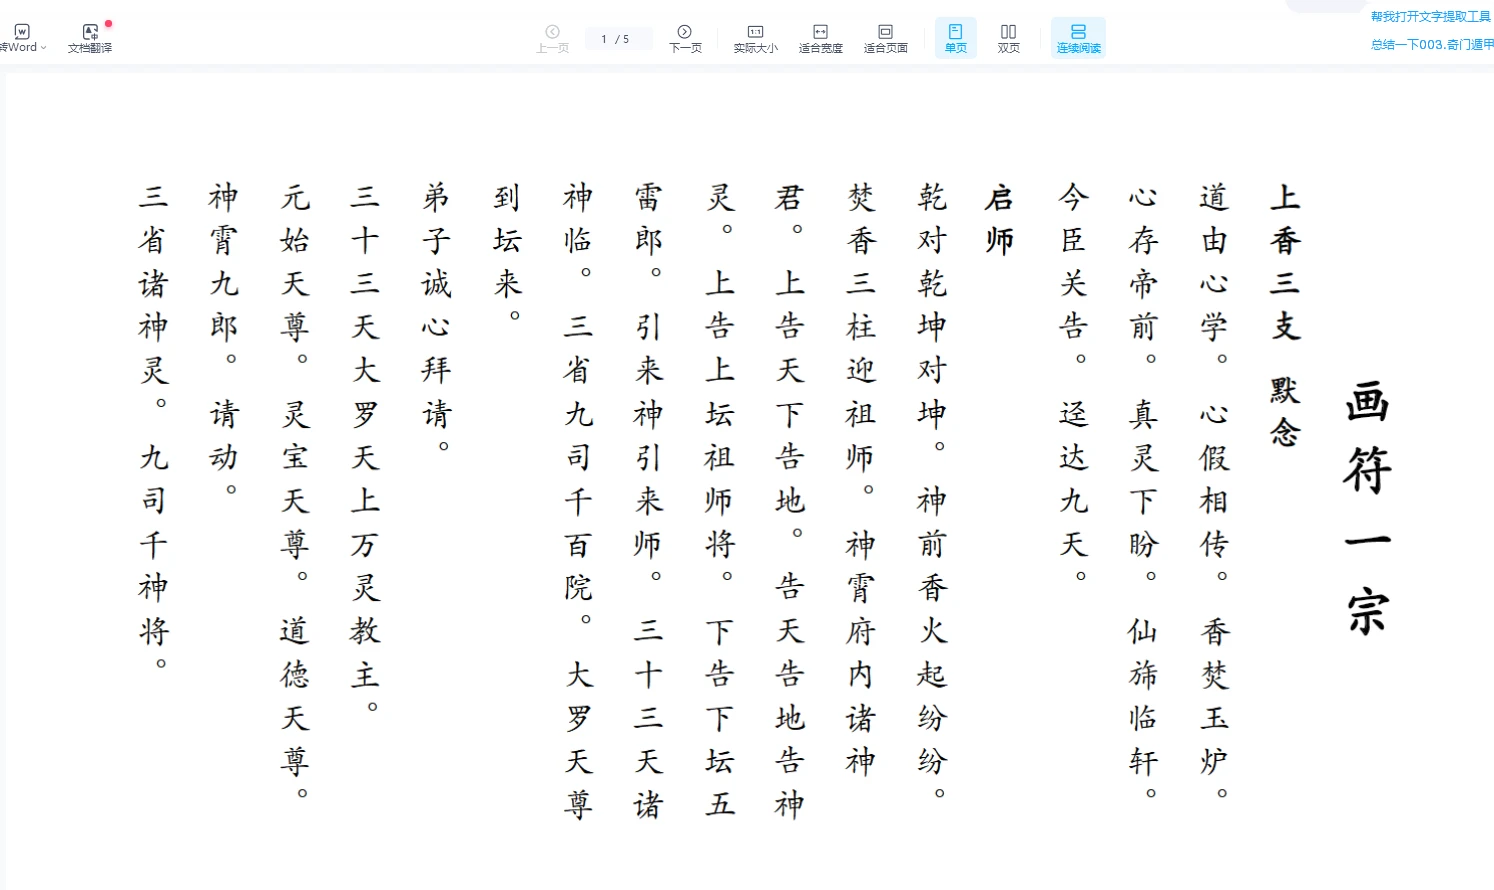Click the phrase 三十三天大罗天上万灵教主
This screenshot has width=1494, height=890.
click(365, 435)
